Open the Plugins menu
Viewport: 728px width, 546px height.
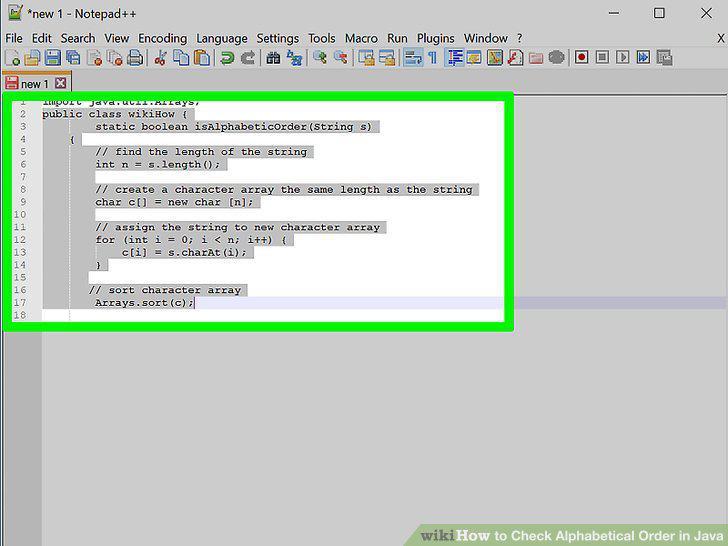pyautogui.click(x=436, y=38)
